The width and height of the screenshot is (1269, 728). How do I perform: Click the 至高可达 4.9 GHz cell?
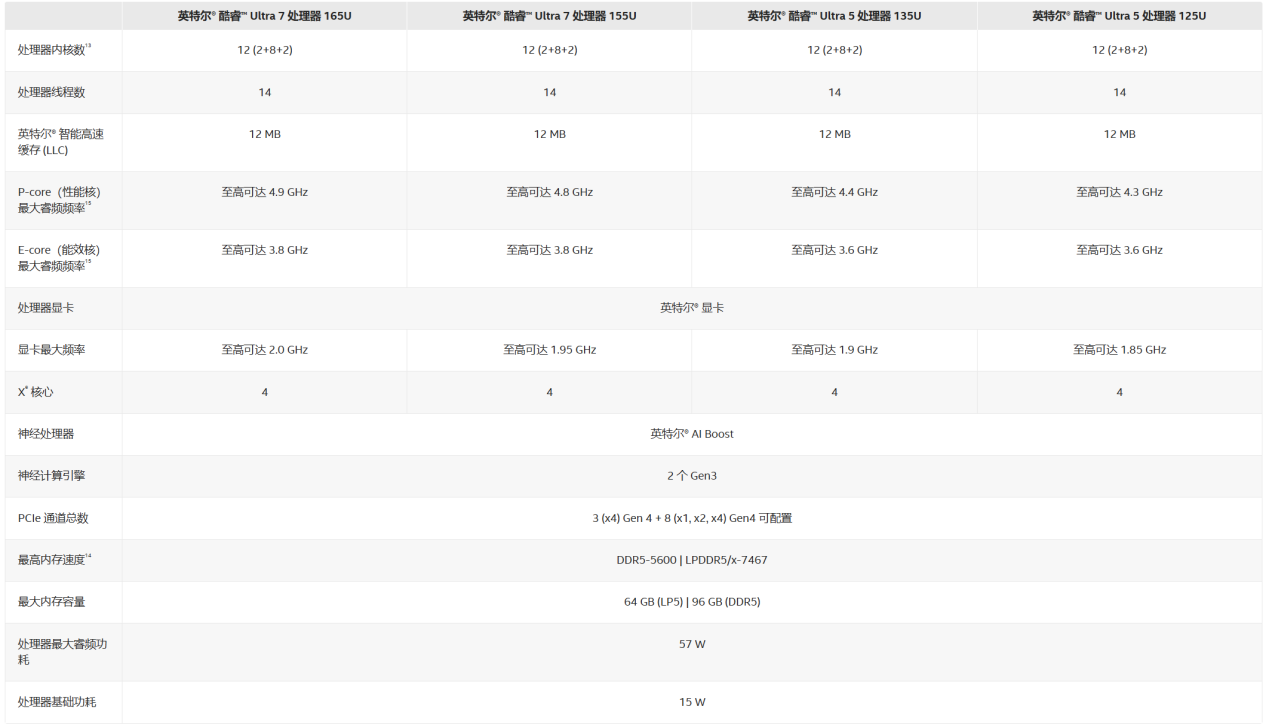[x=264, y=192]
